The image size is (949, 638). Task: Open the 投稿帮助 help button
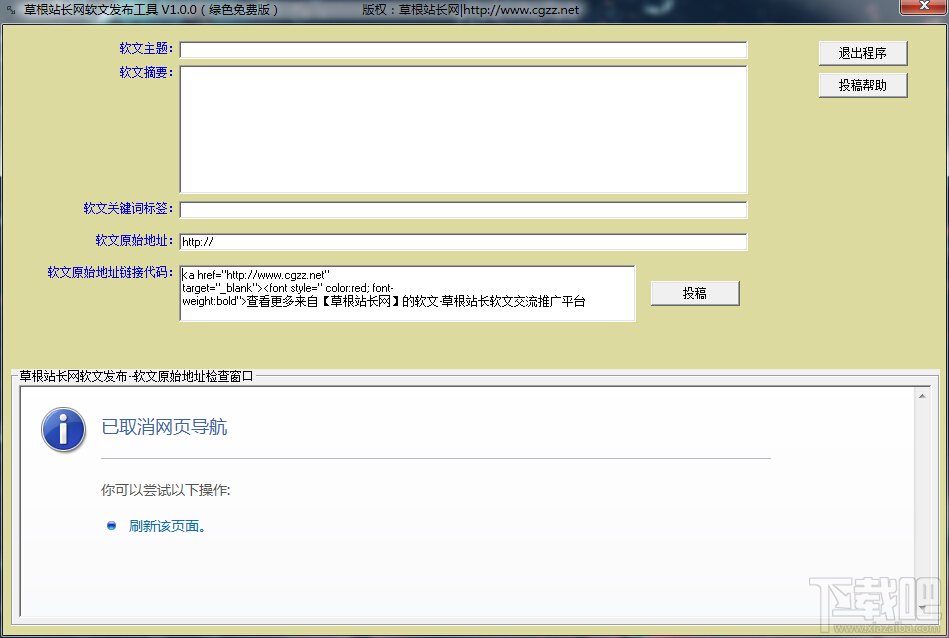pos(862,85)
